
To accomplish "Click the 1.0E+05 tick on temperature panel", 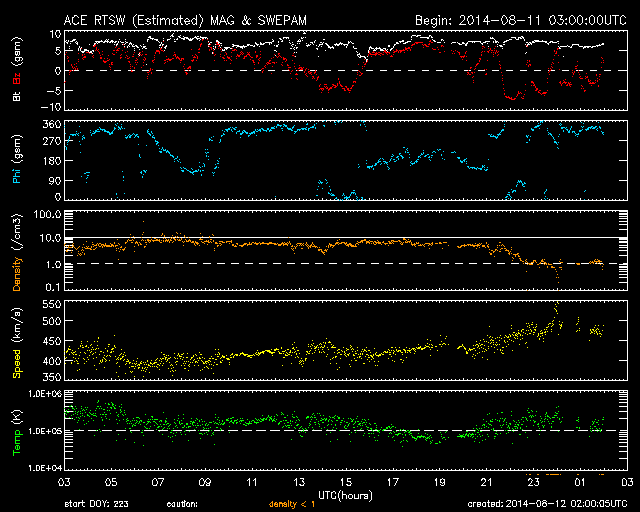I will (45, 431).
